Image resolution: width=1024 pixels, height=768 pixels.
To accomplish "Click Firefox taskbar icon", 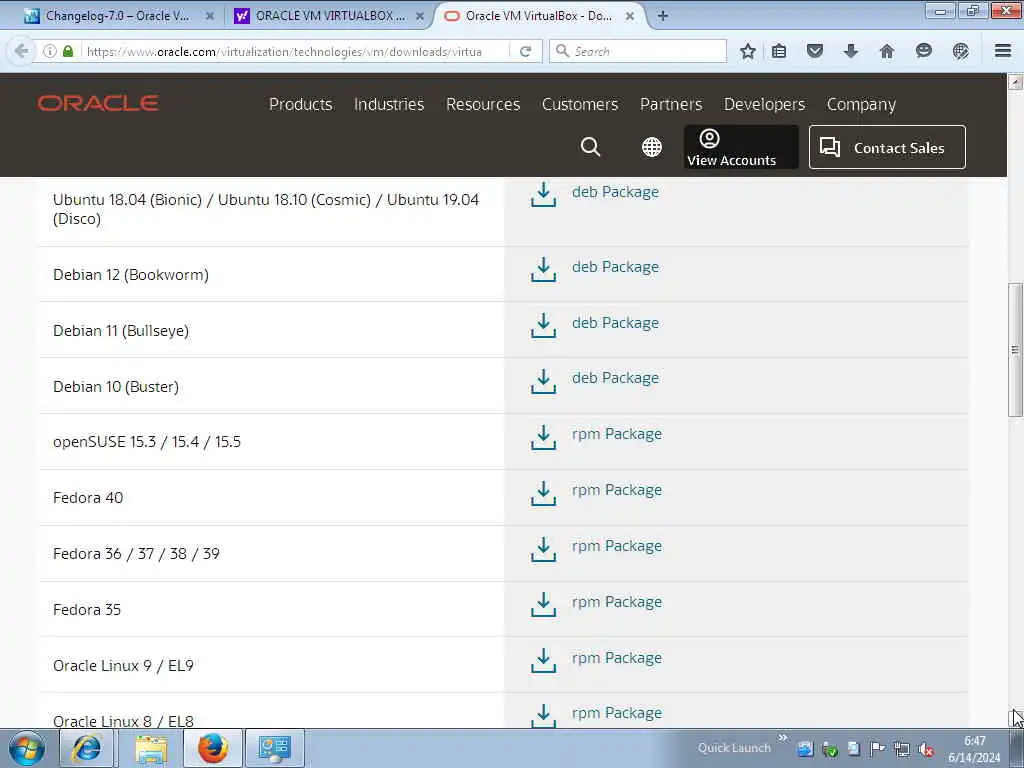I will tap(213, 748).
